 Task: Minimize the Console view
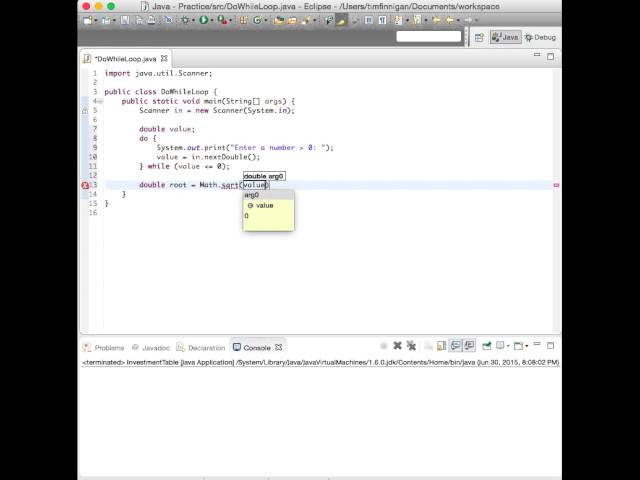(x=537, y=344)
